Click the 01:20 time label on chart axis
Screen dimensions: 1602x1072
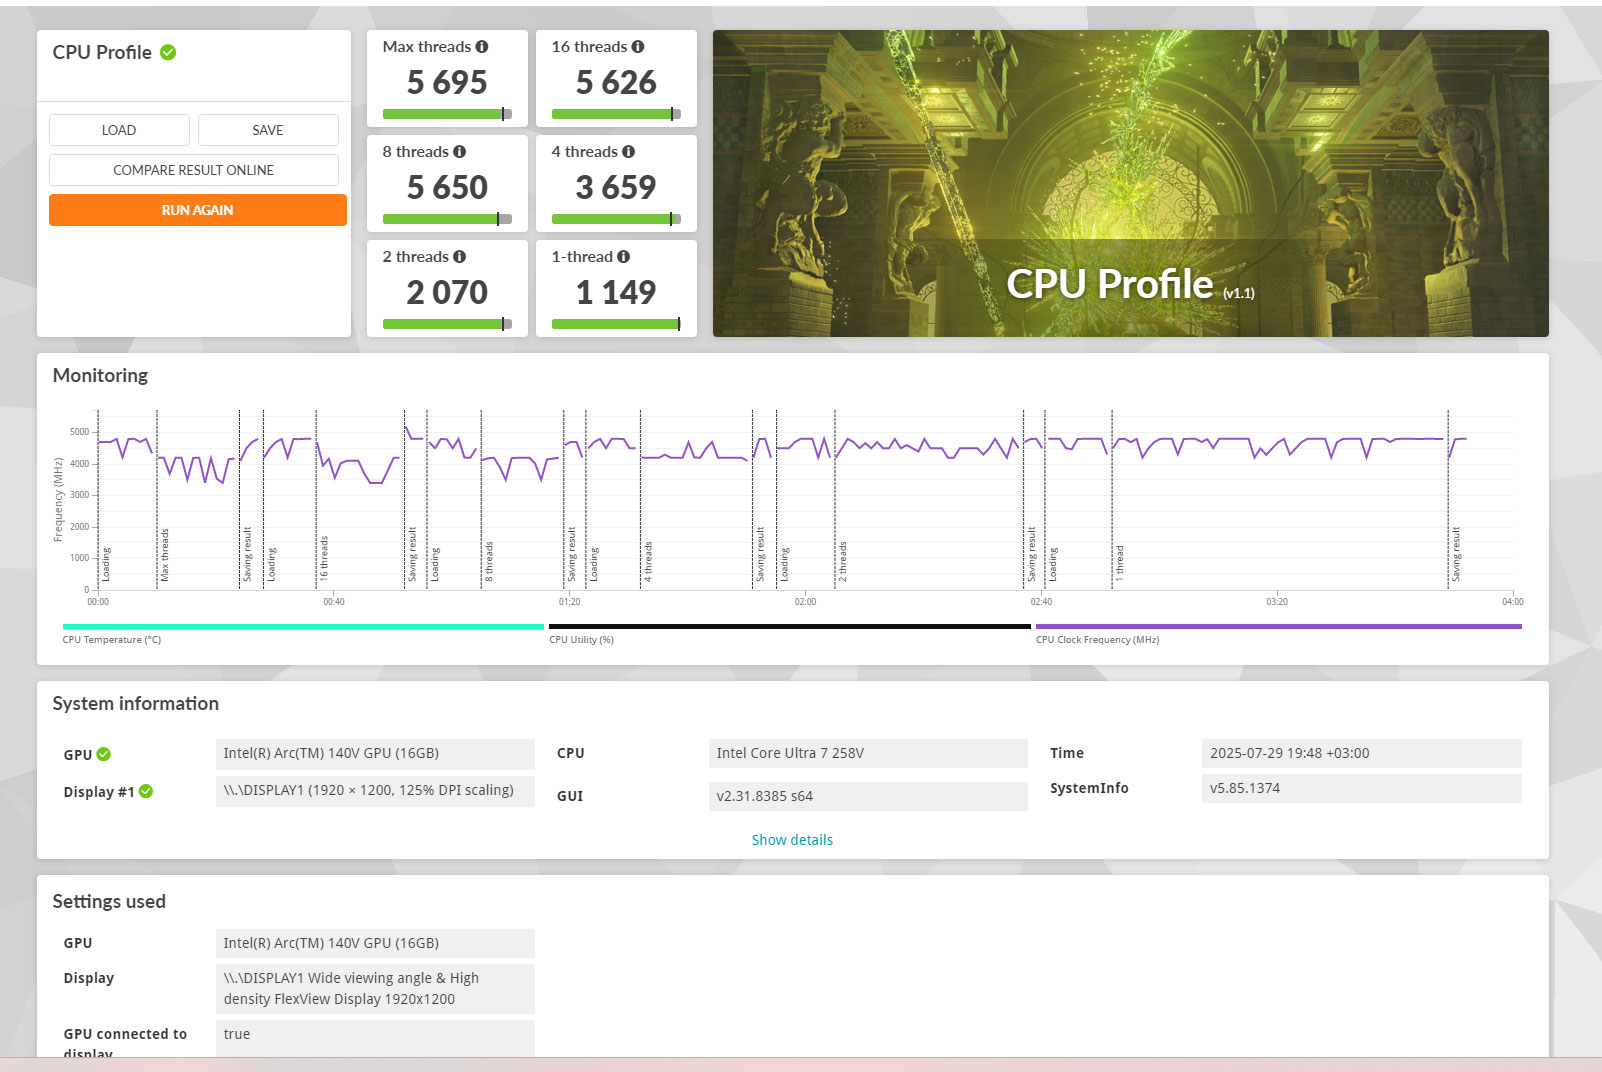tap(569, 602)
